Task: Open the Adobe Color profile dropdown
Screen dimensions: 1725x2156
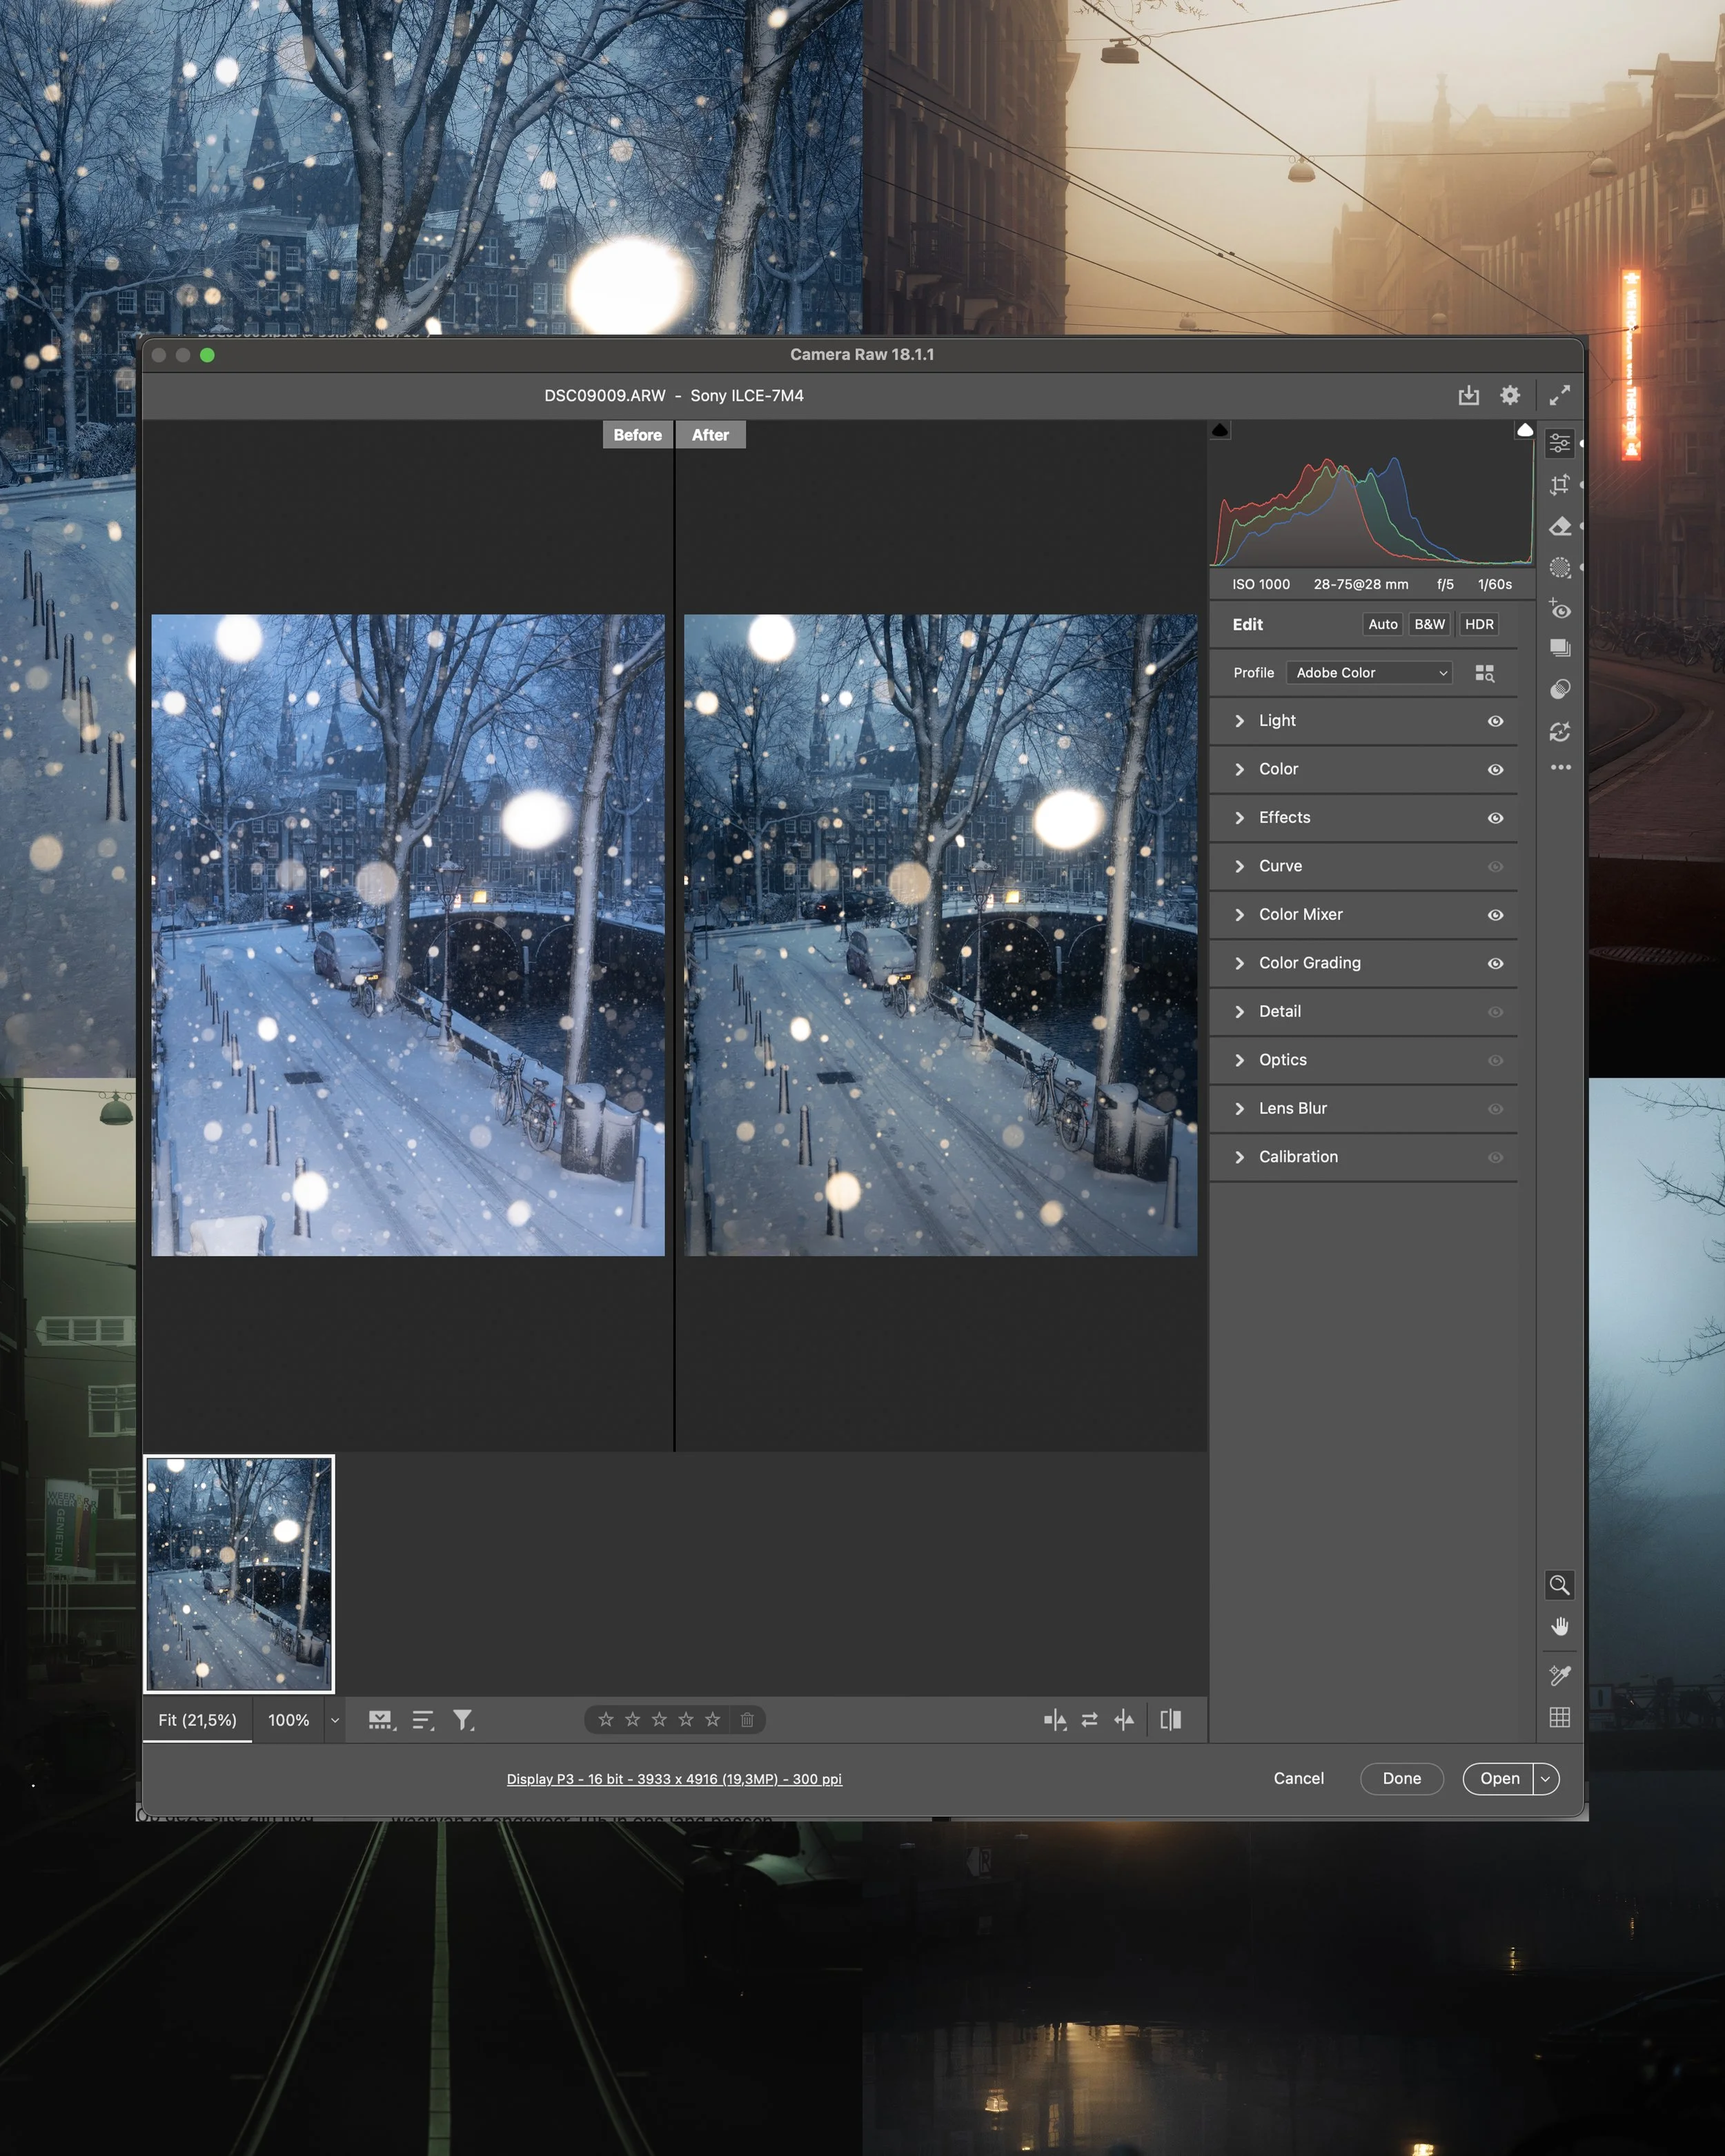Action: [1369, 673]
